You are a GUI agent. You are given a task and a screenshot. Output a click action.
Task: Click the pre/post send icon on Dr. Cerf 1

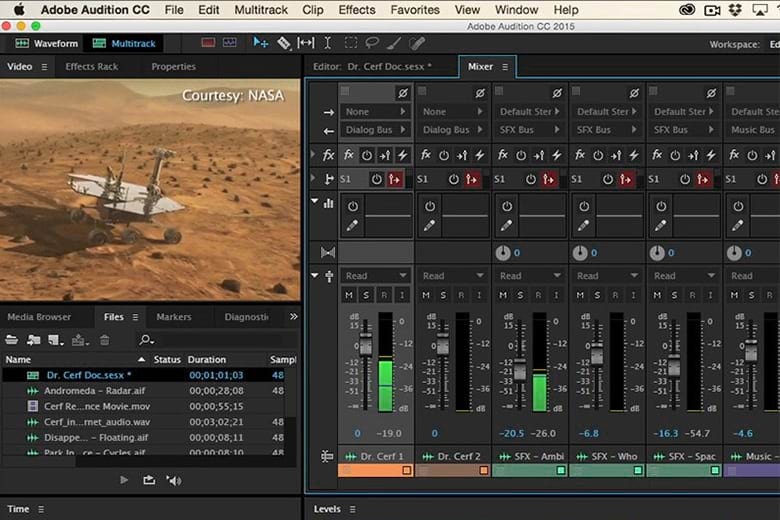tap(394, 179)
